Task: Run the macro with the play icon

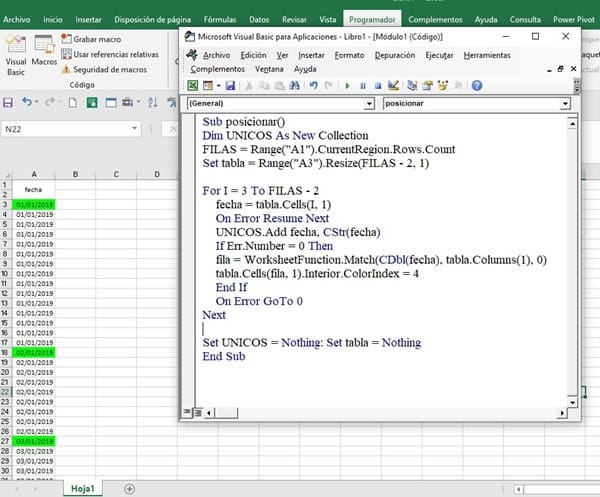Action: [x=348, y=86]
